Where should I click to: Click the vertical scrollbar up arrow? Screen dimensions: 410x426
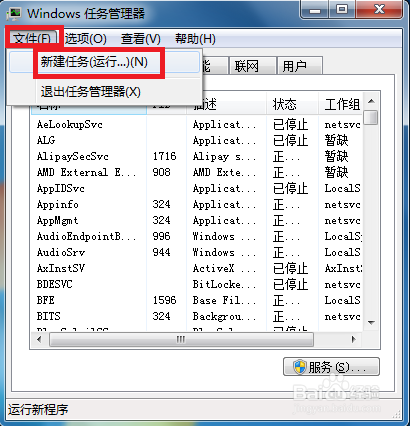(371, 101)
